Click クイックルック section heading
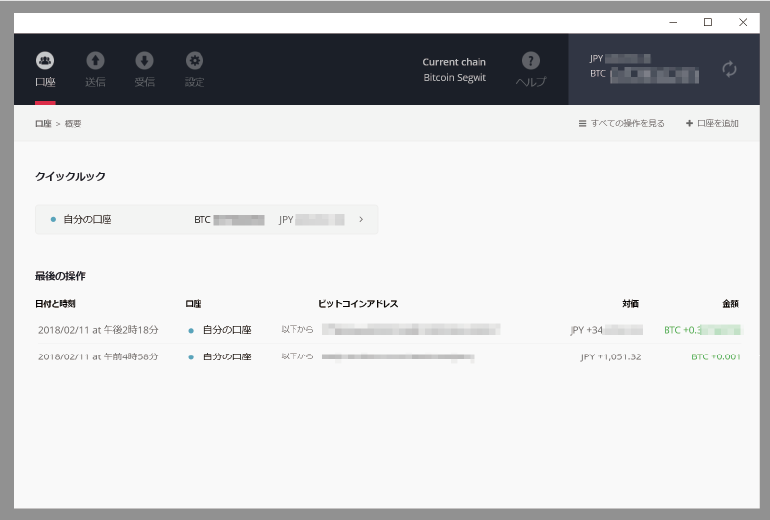Viewport: 770px width, 520px height. pos(70,176)
